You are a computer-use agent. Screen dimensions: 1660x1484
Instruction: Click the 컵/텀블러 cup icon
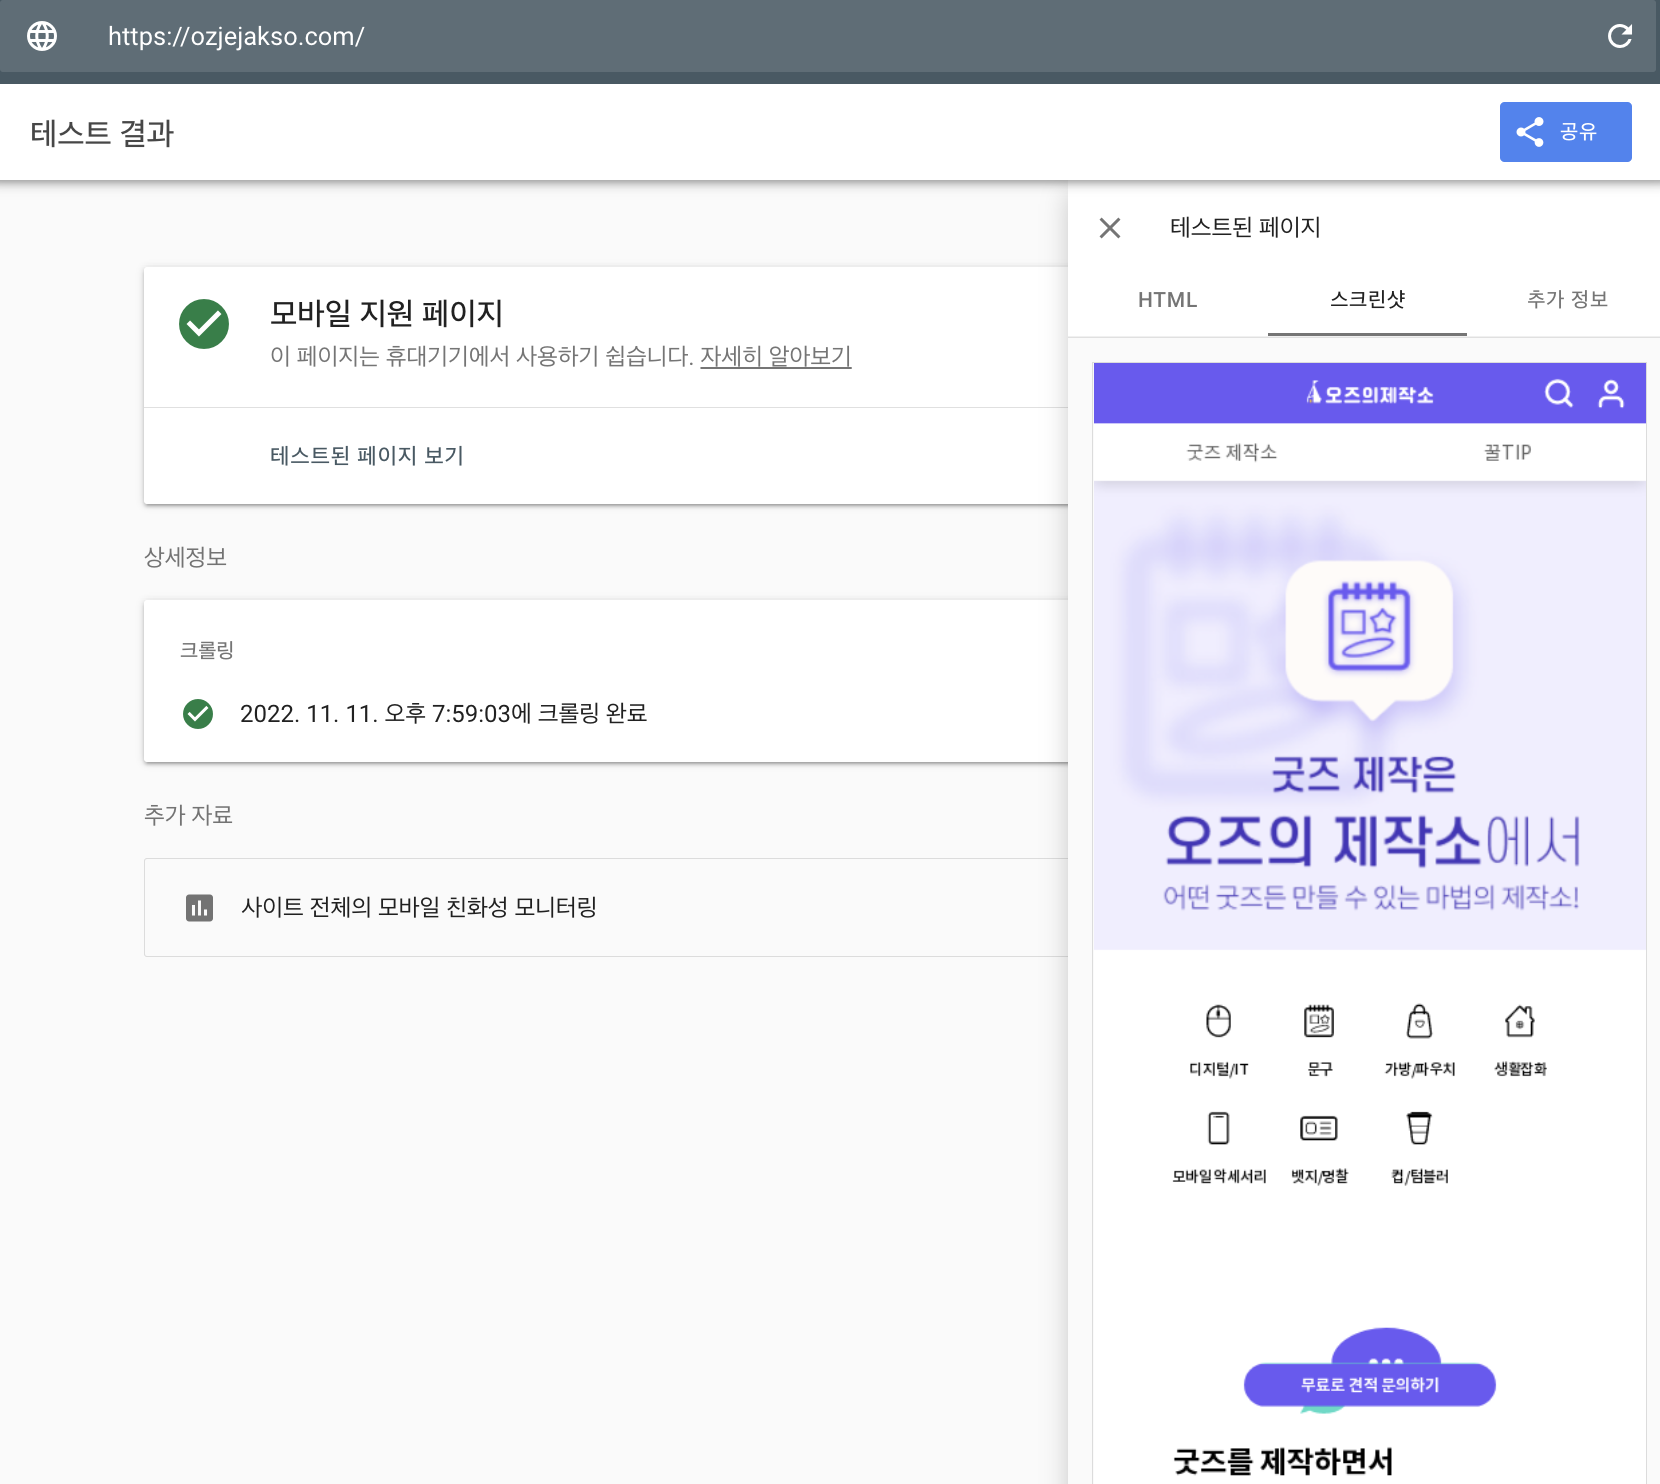1419,1128
